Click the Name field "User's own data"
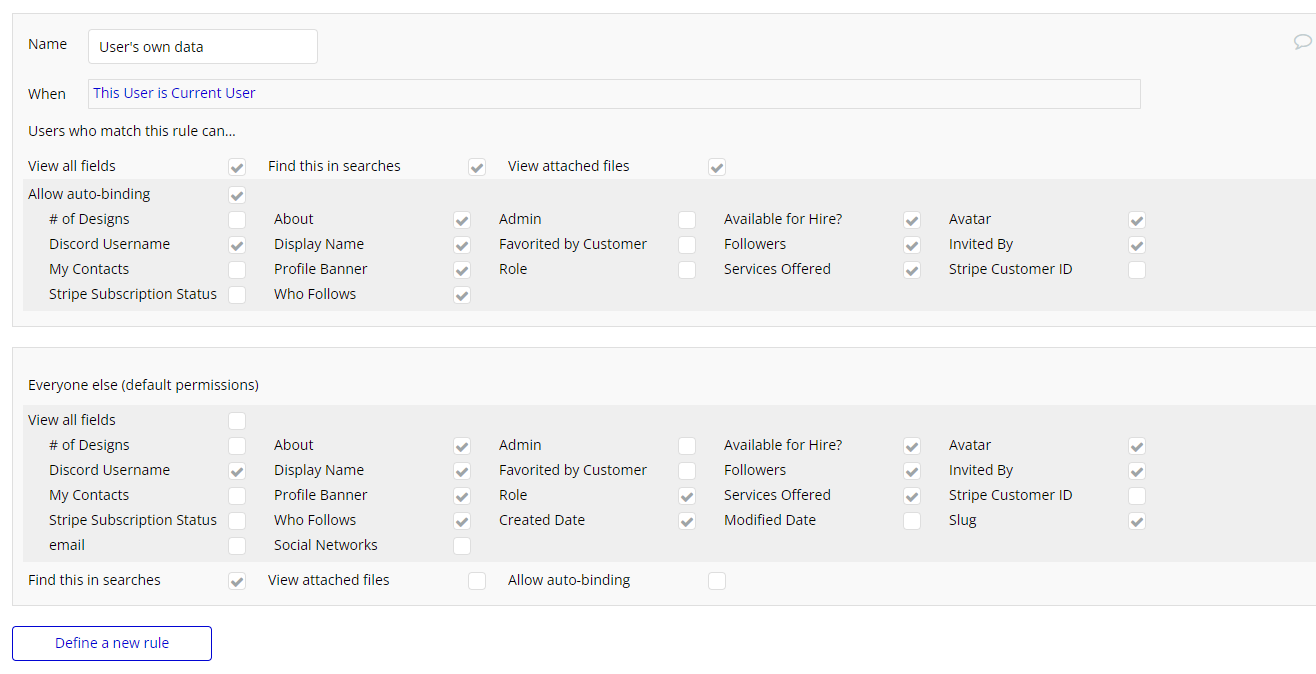This screenshot has height=674, width=1316. [203, 46]
